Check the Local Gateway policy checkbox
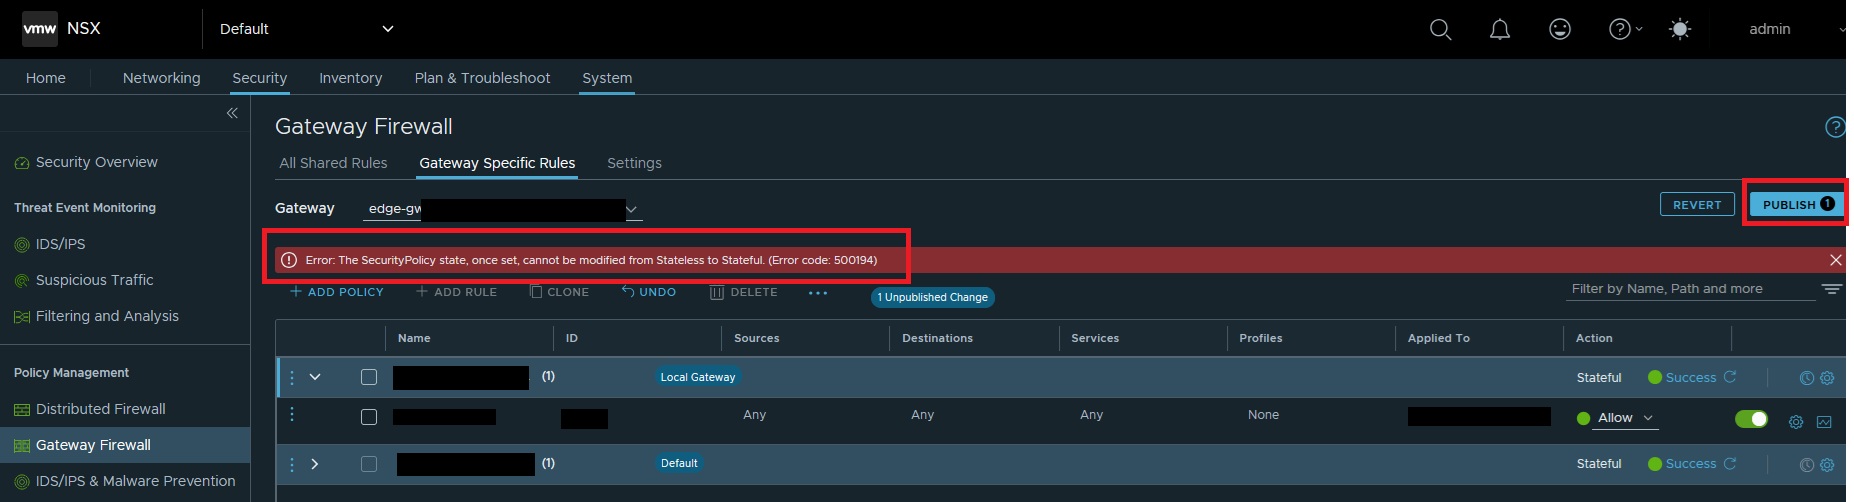 (x=369, y=377)
